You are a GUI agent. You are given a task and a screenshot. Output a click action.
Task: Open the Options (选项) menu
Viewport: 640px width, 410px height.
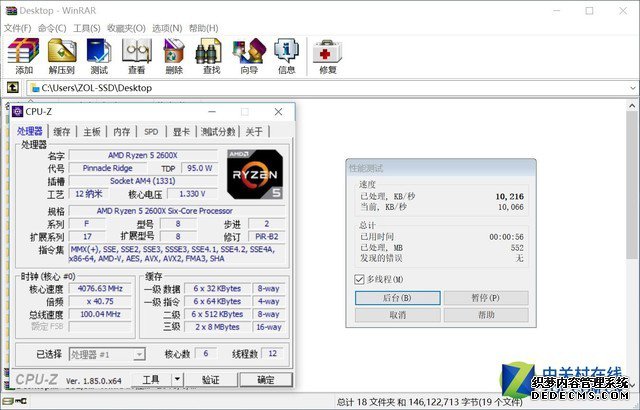(167, 28)
